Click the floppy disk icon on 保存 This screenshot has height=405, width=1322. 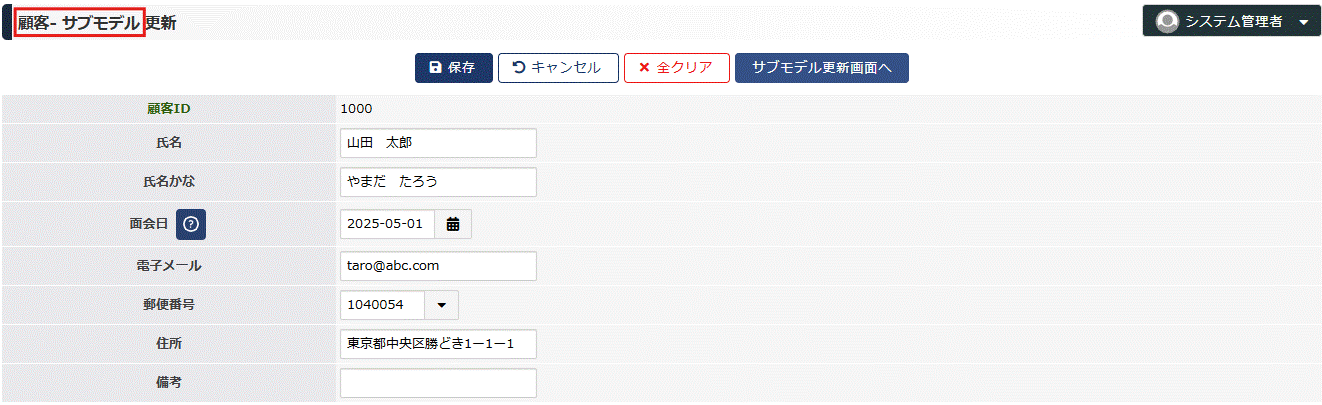click(435, 68)
